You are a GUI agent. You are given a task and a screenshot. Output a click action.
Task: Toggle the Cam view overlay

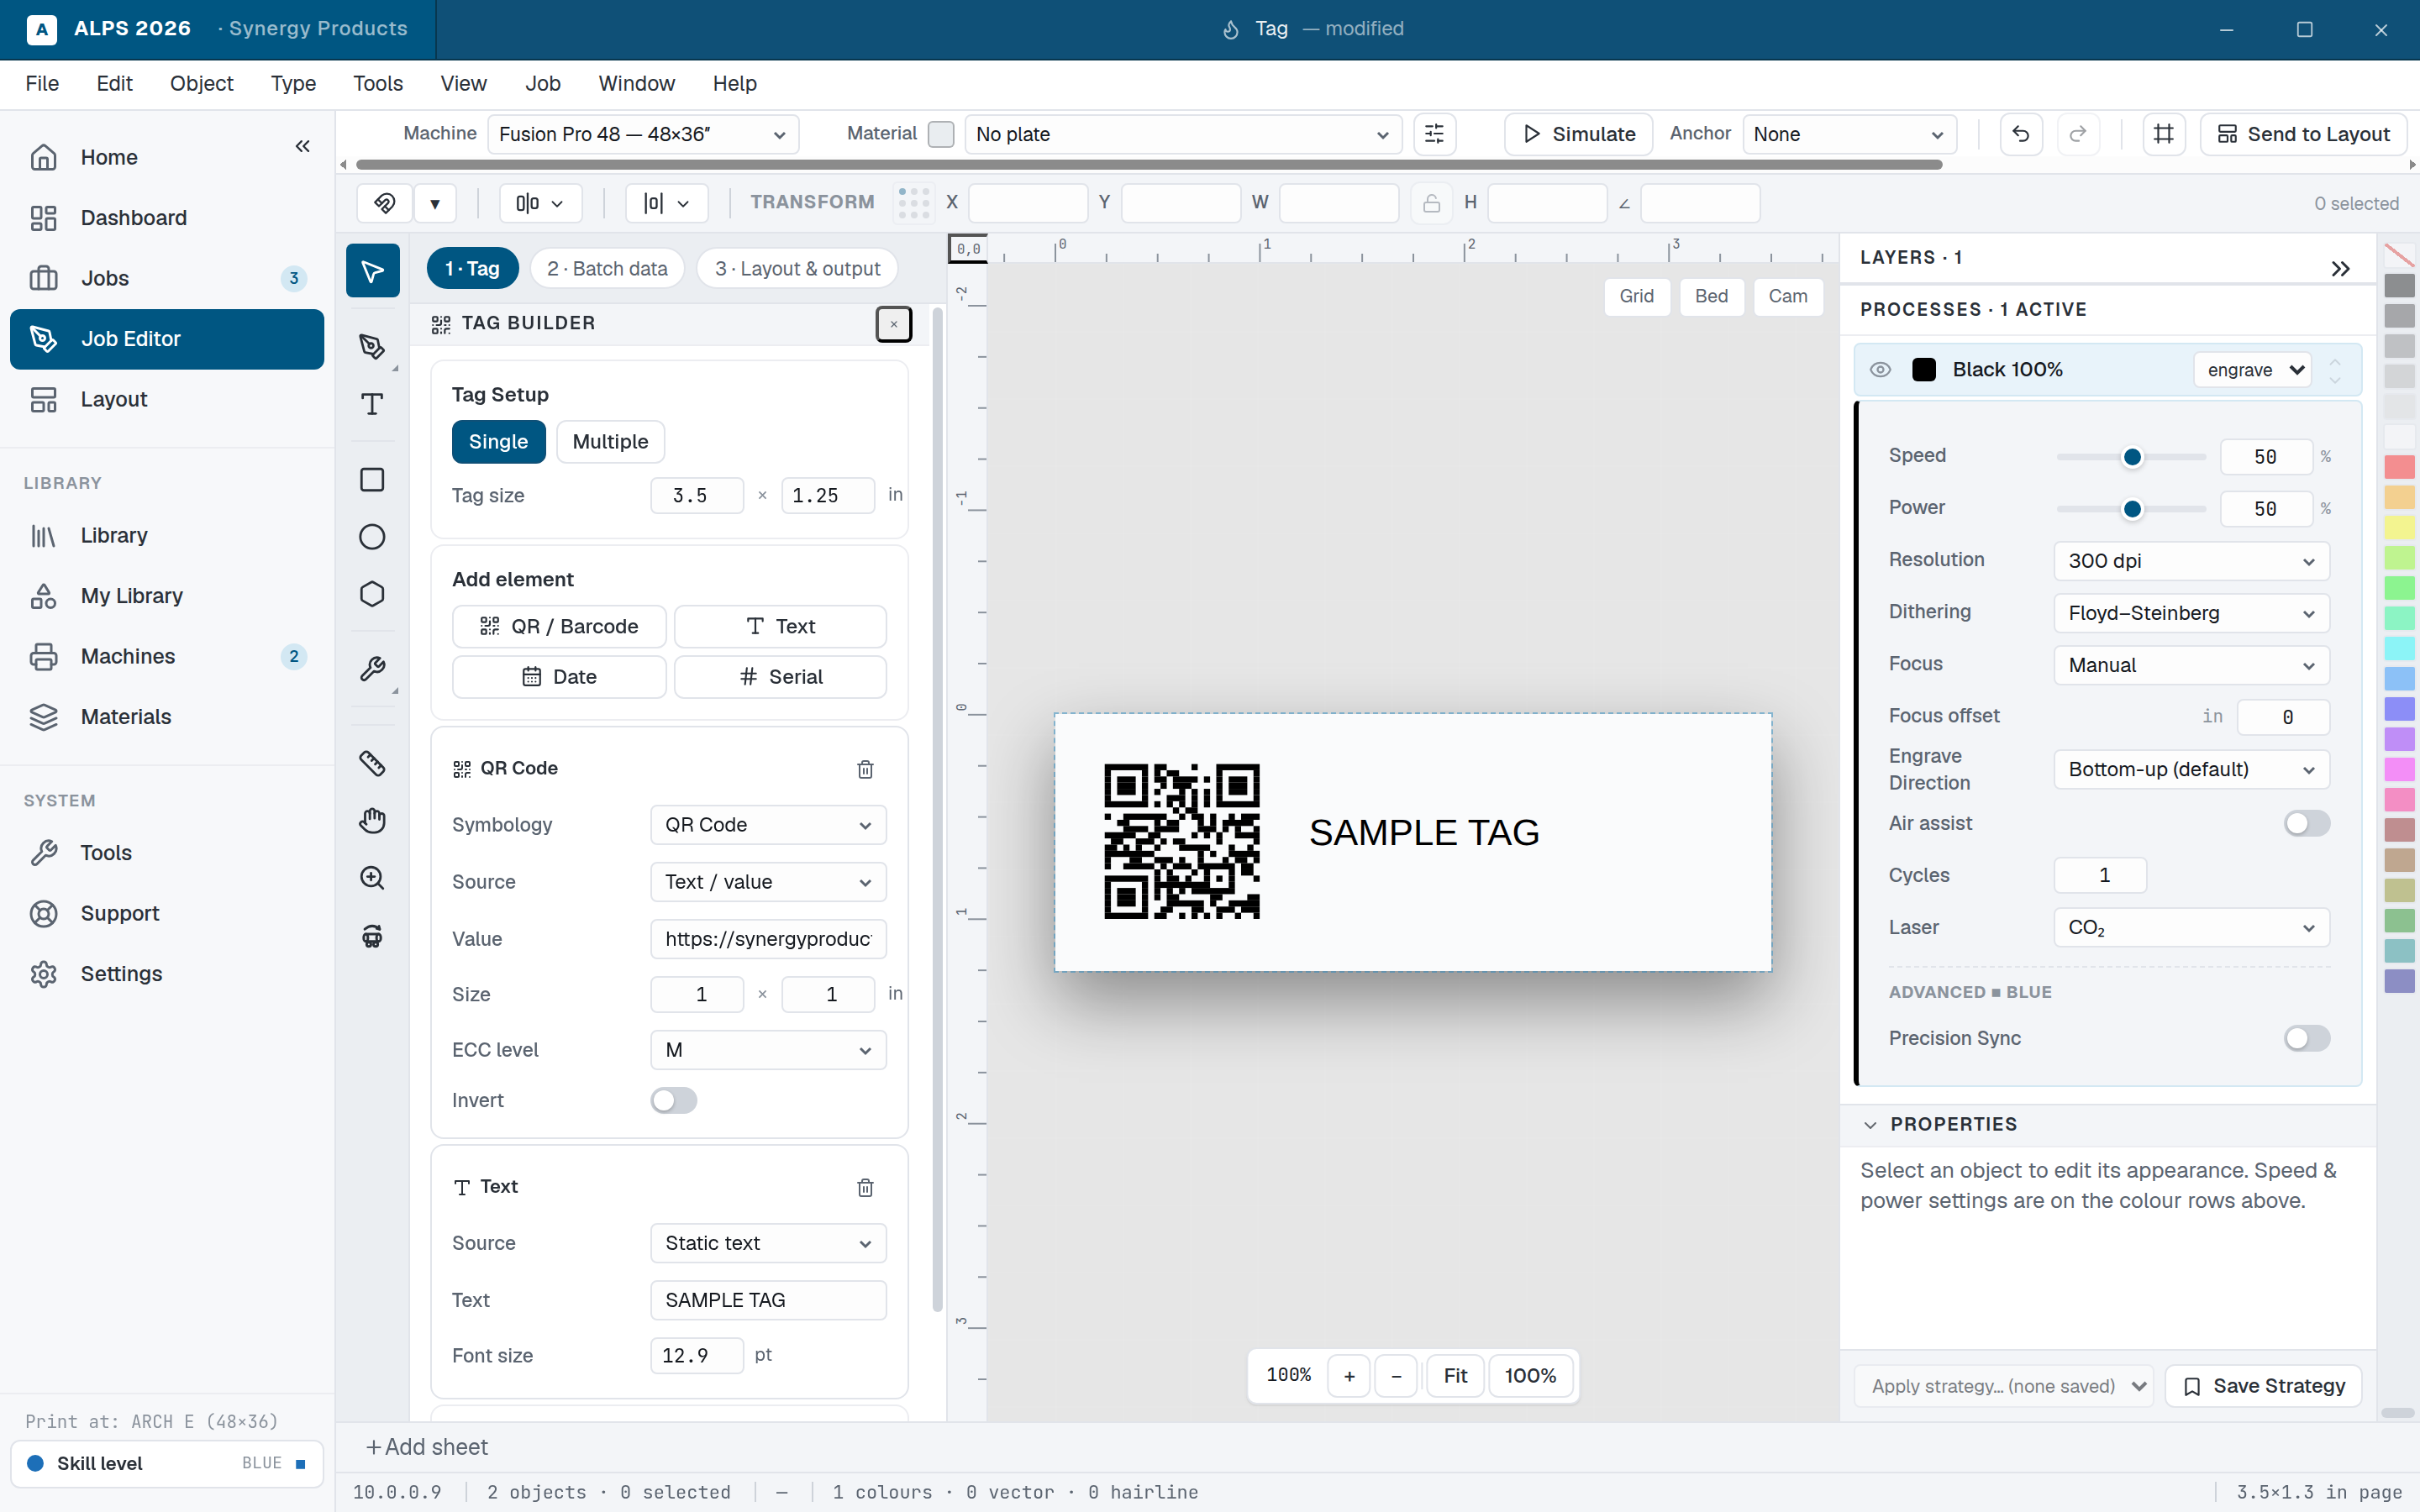(1788, 297)
